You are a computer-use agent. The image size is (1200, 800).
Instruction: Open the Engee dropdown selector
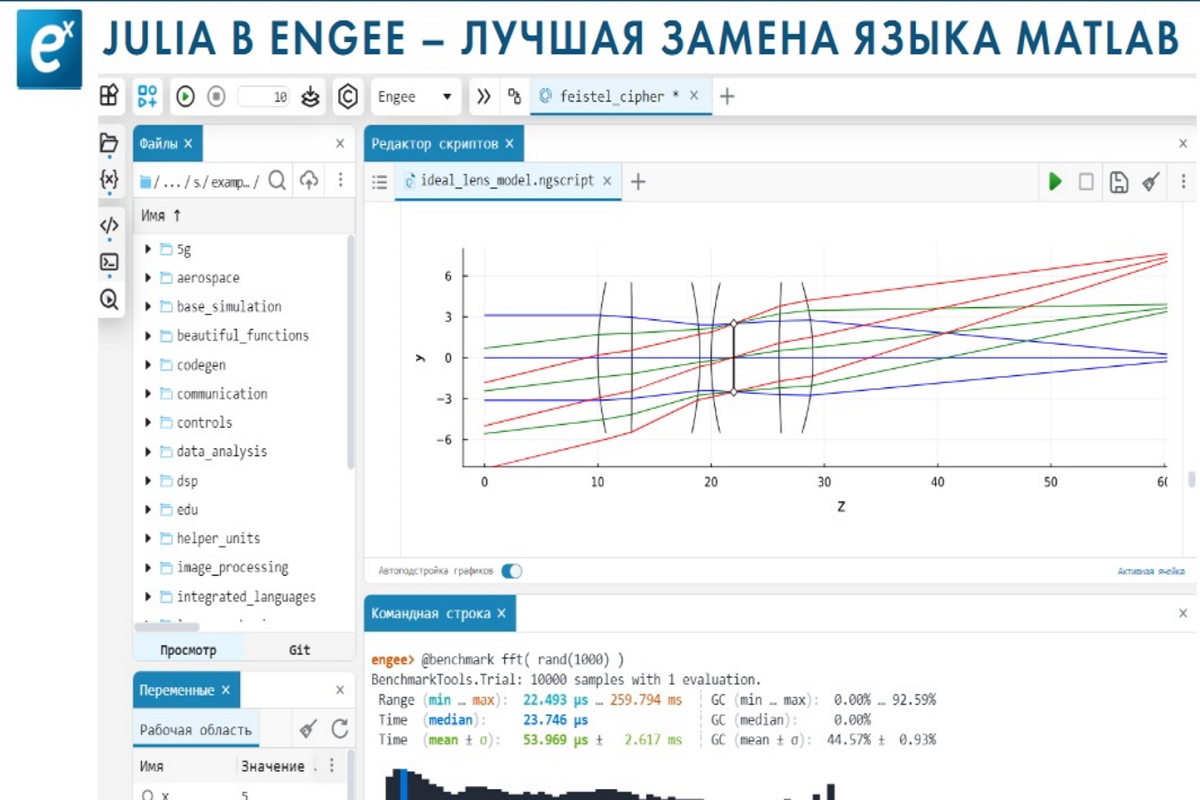[x=416, y=97]
